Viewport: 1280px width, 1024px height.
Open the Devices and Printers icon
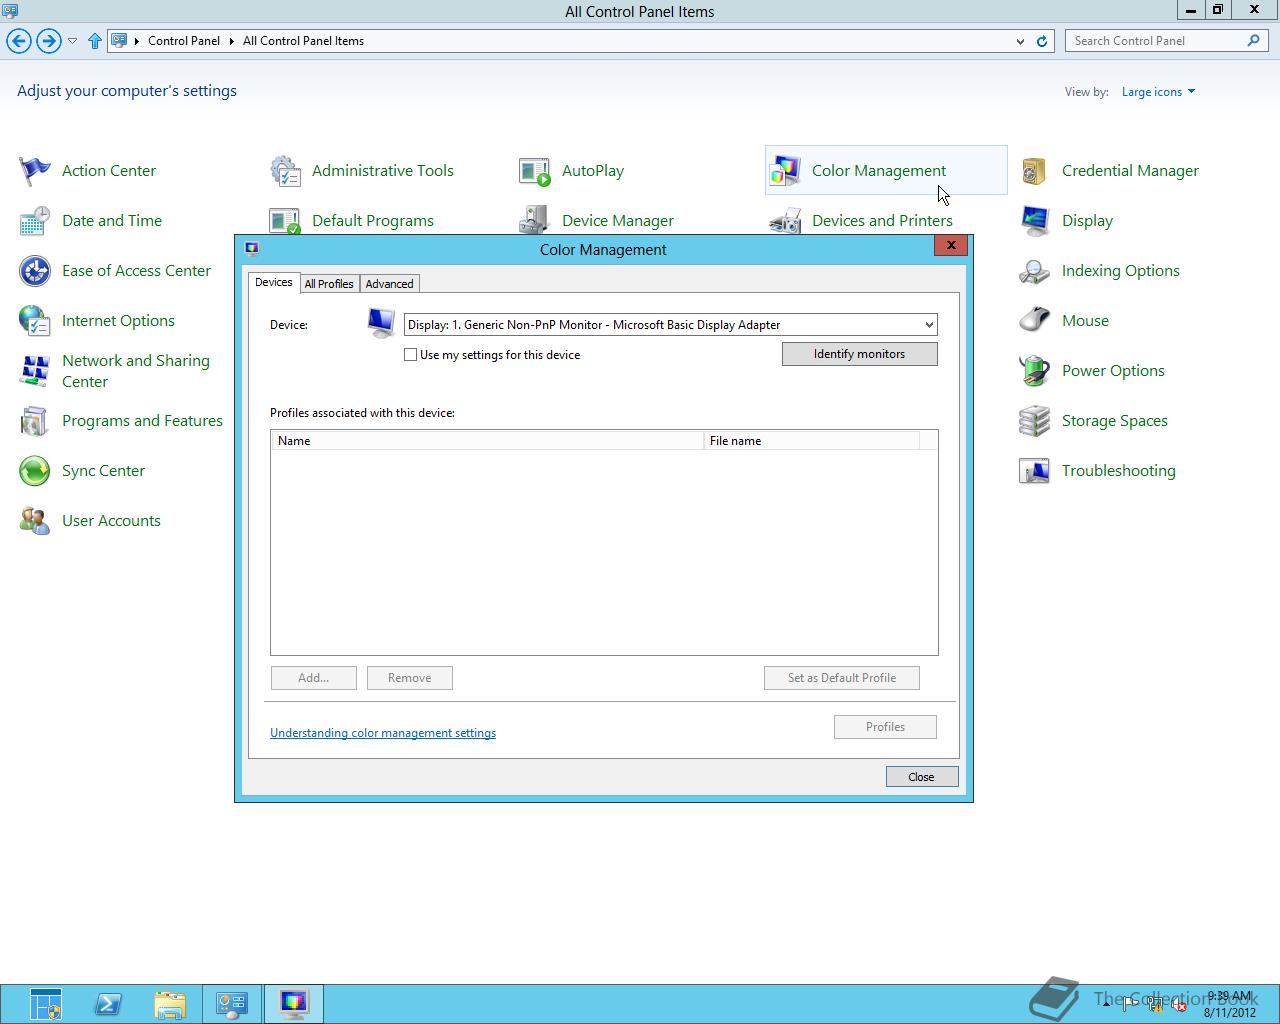click(785, 221)
